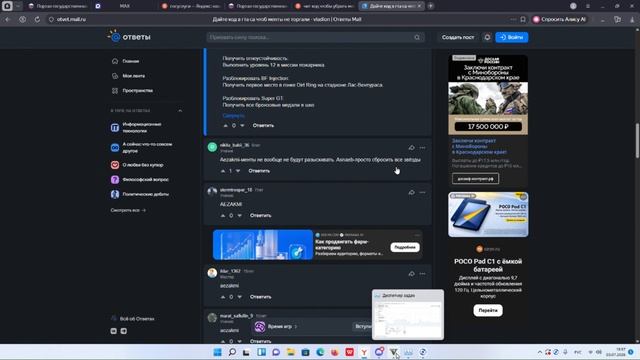Downvote the AEZAKMI uppercase answer
Screen dimensions: 640x360
coord(240,216)
